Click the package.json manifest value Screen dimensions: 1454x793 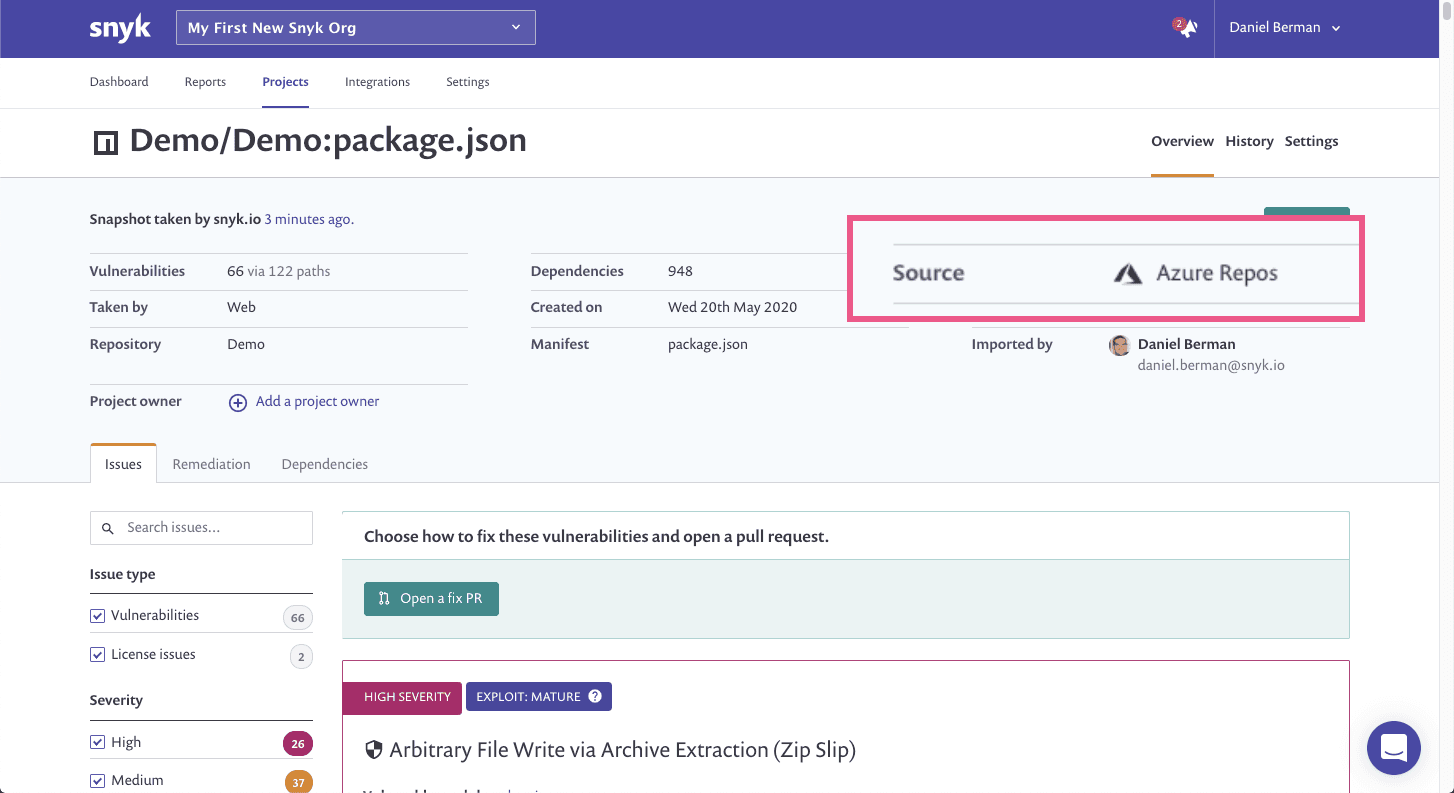[708, 344]
